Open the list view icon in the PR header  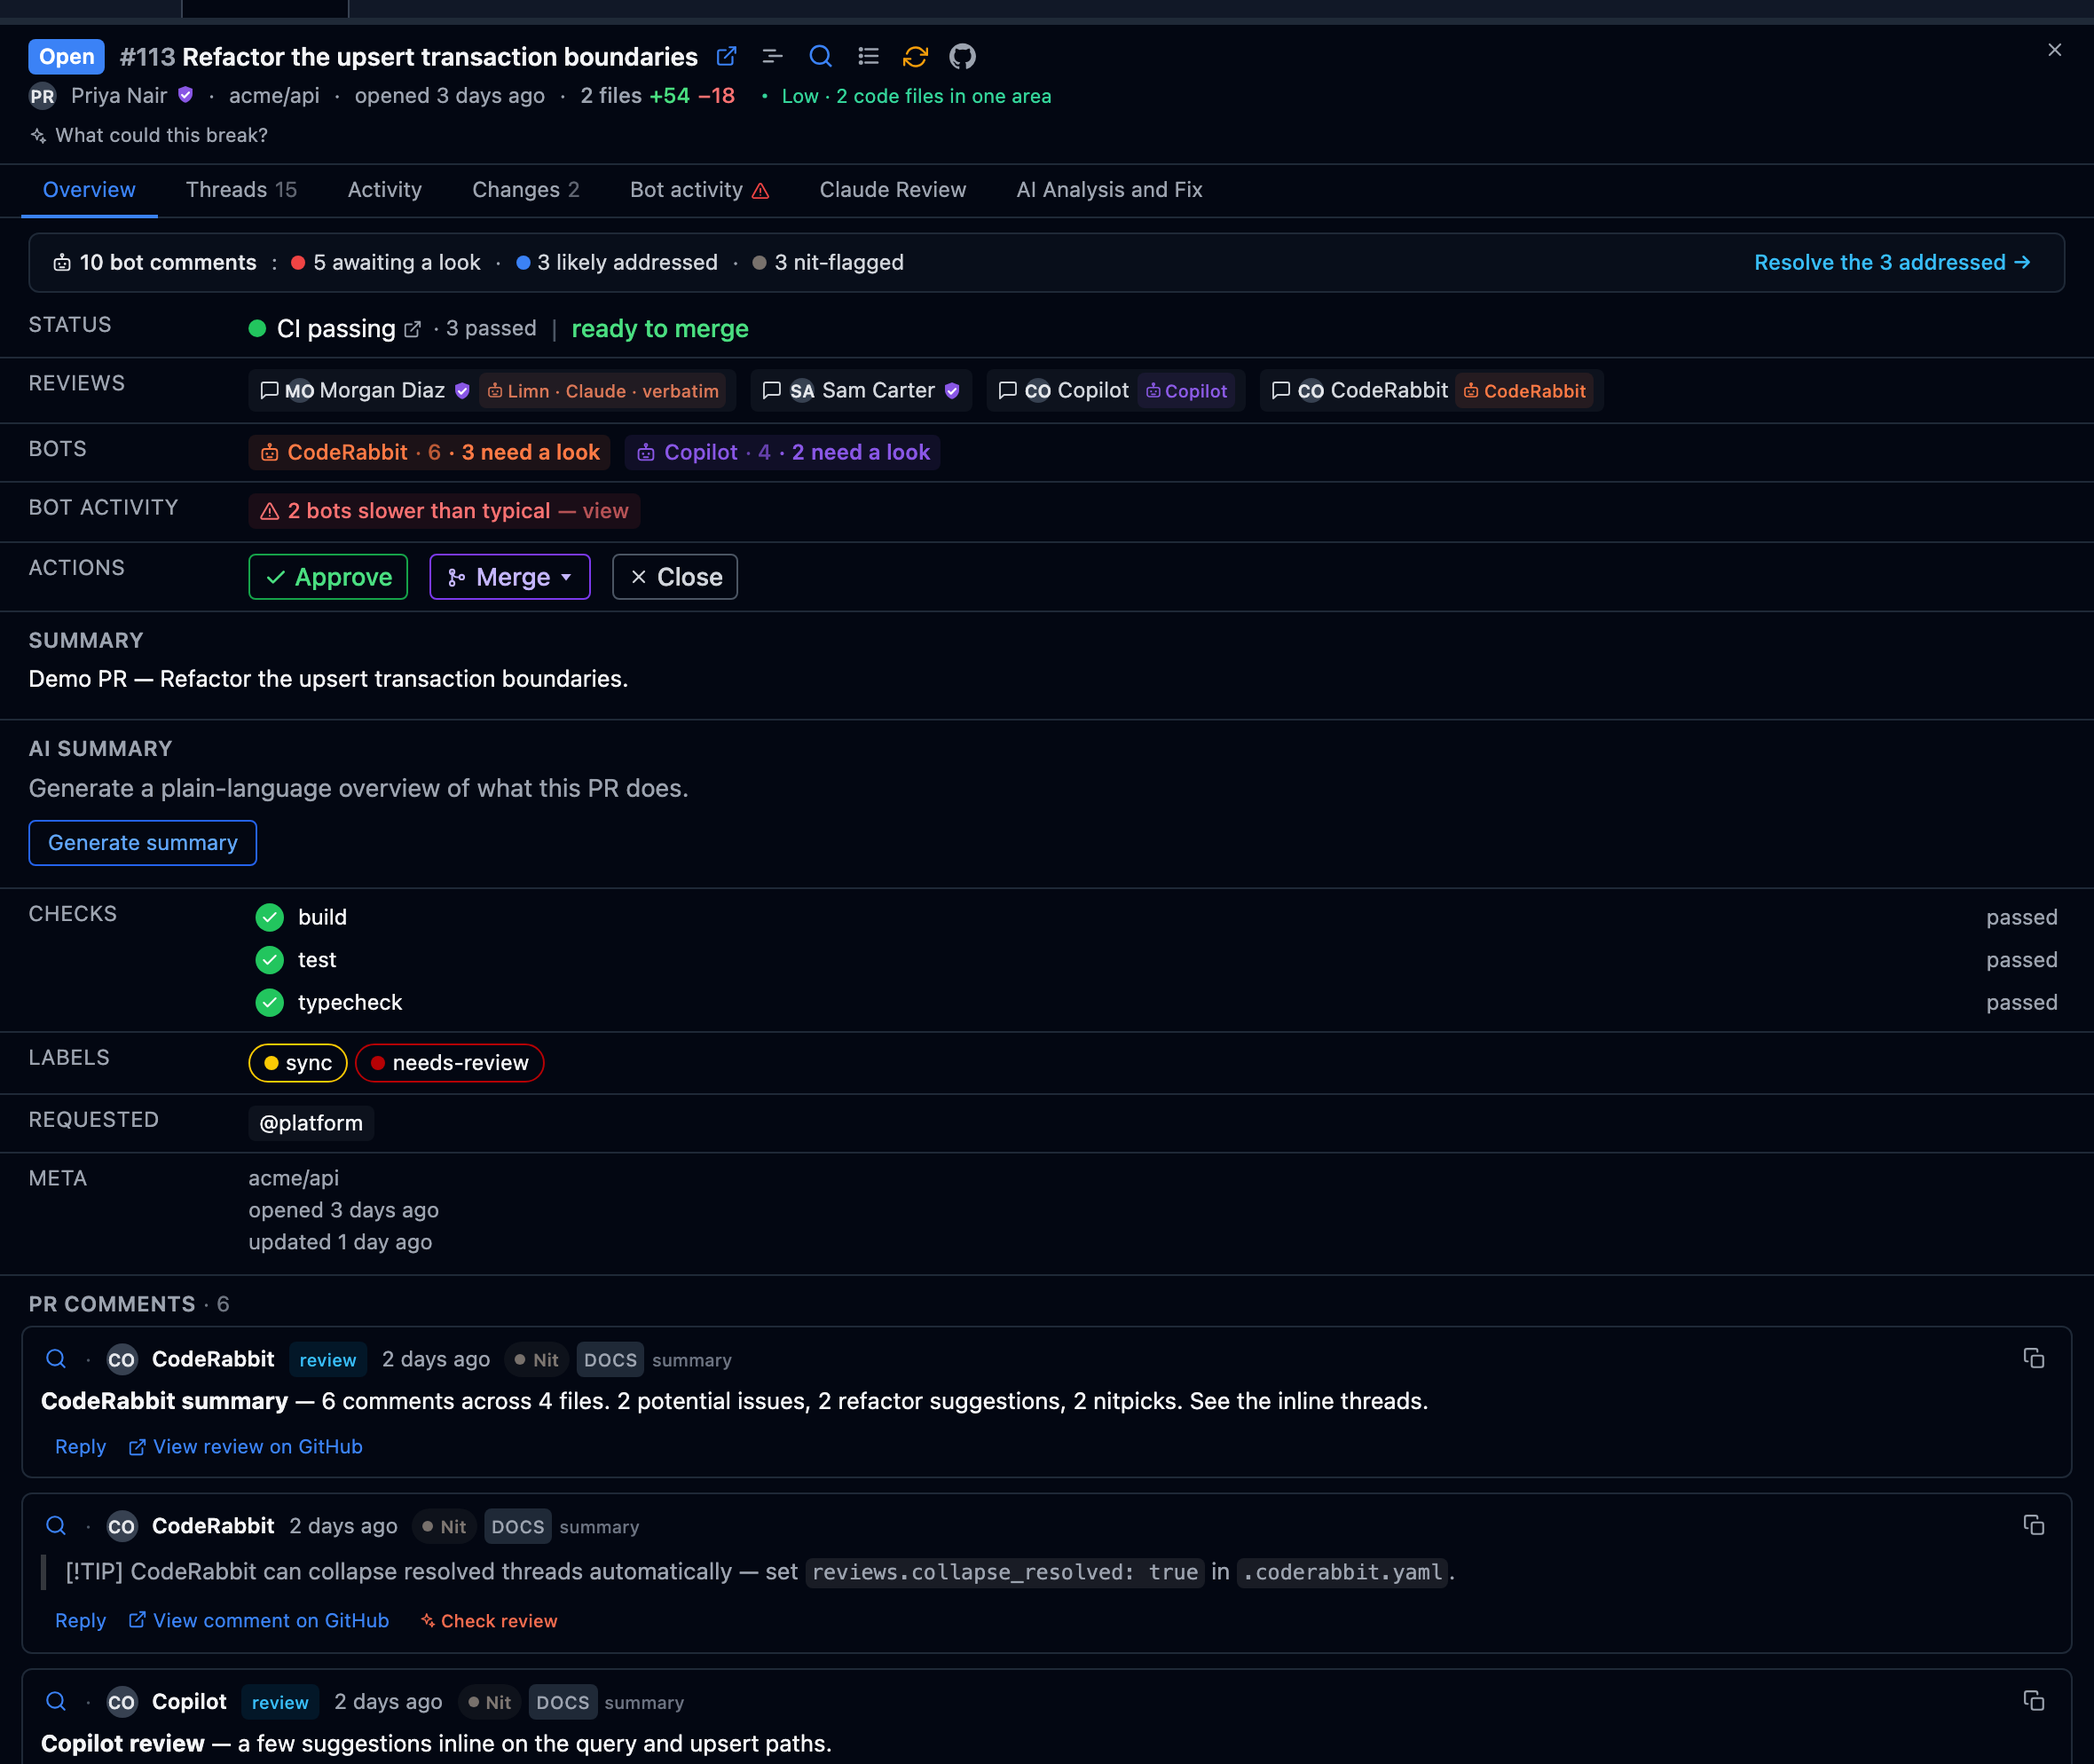[x=868, y=56]
